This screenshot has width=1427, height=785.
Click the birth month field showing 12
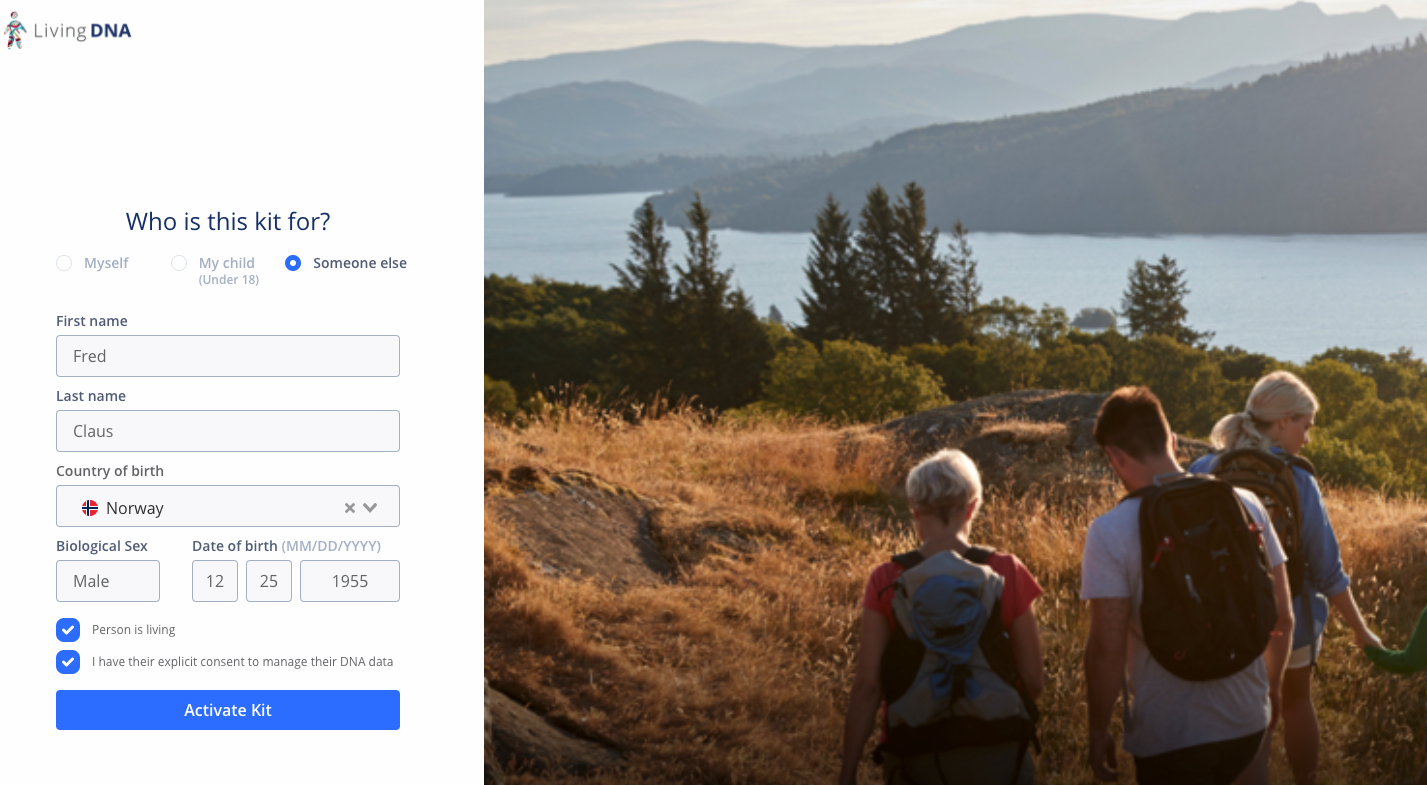coord(215,581)
